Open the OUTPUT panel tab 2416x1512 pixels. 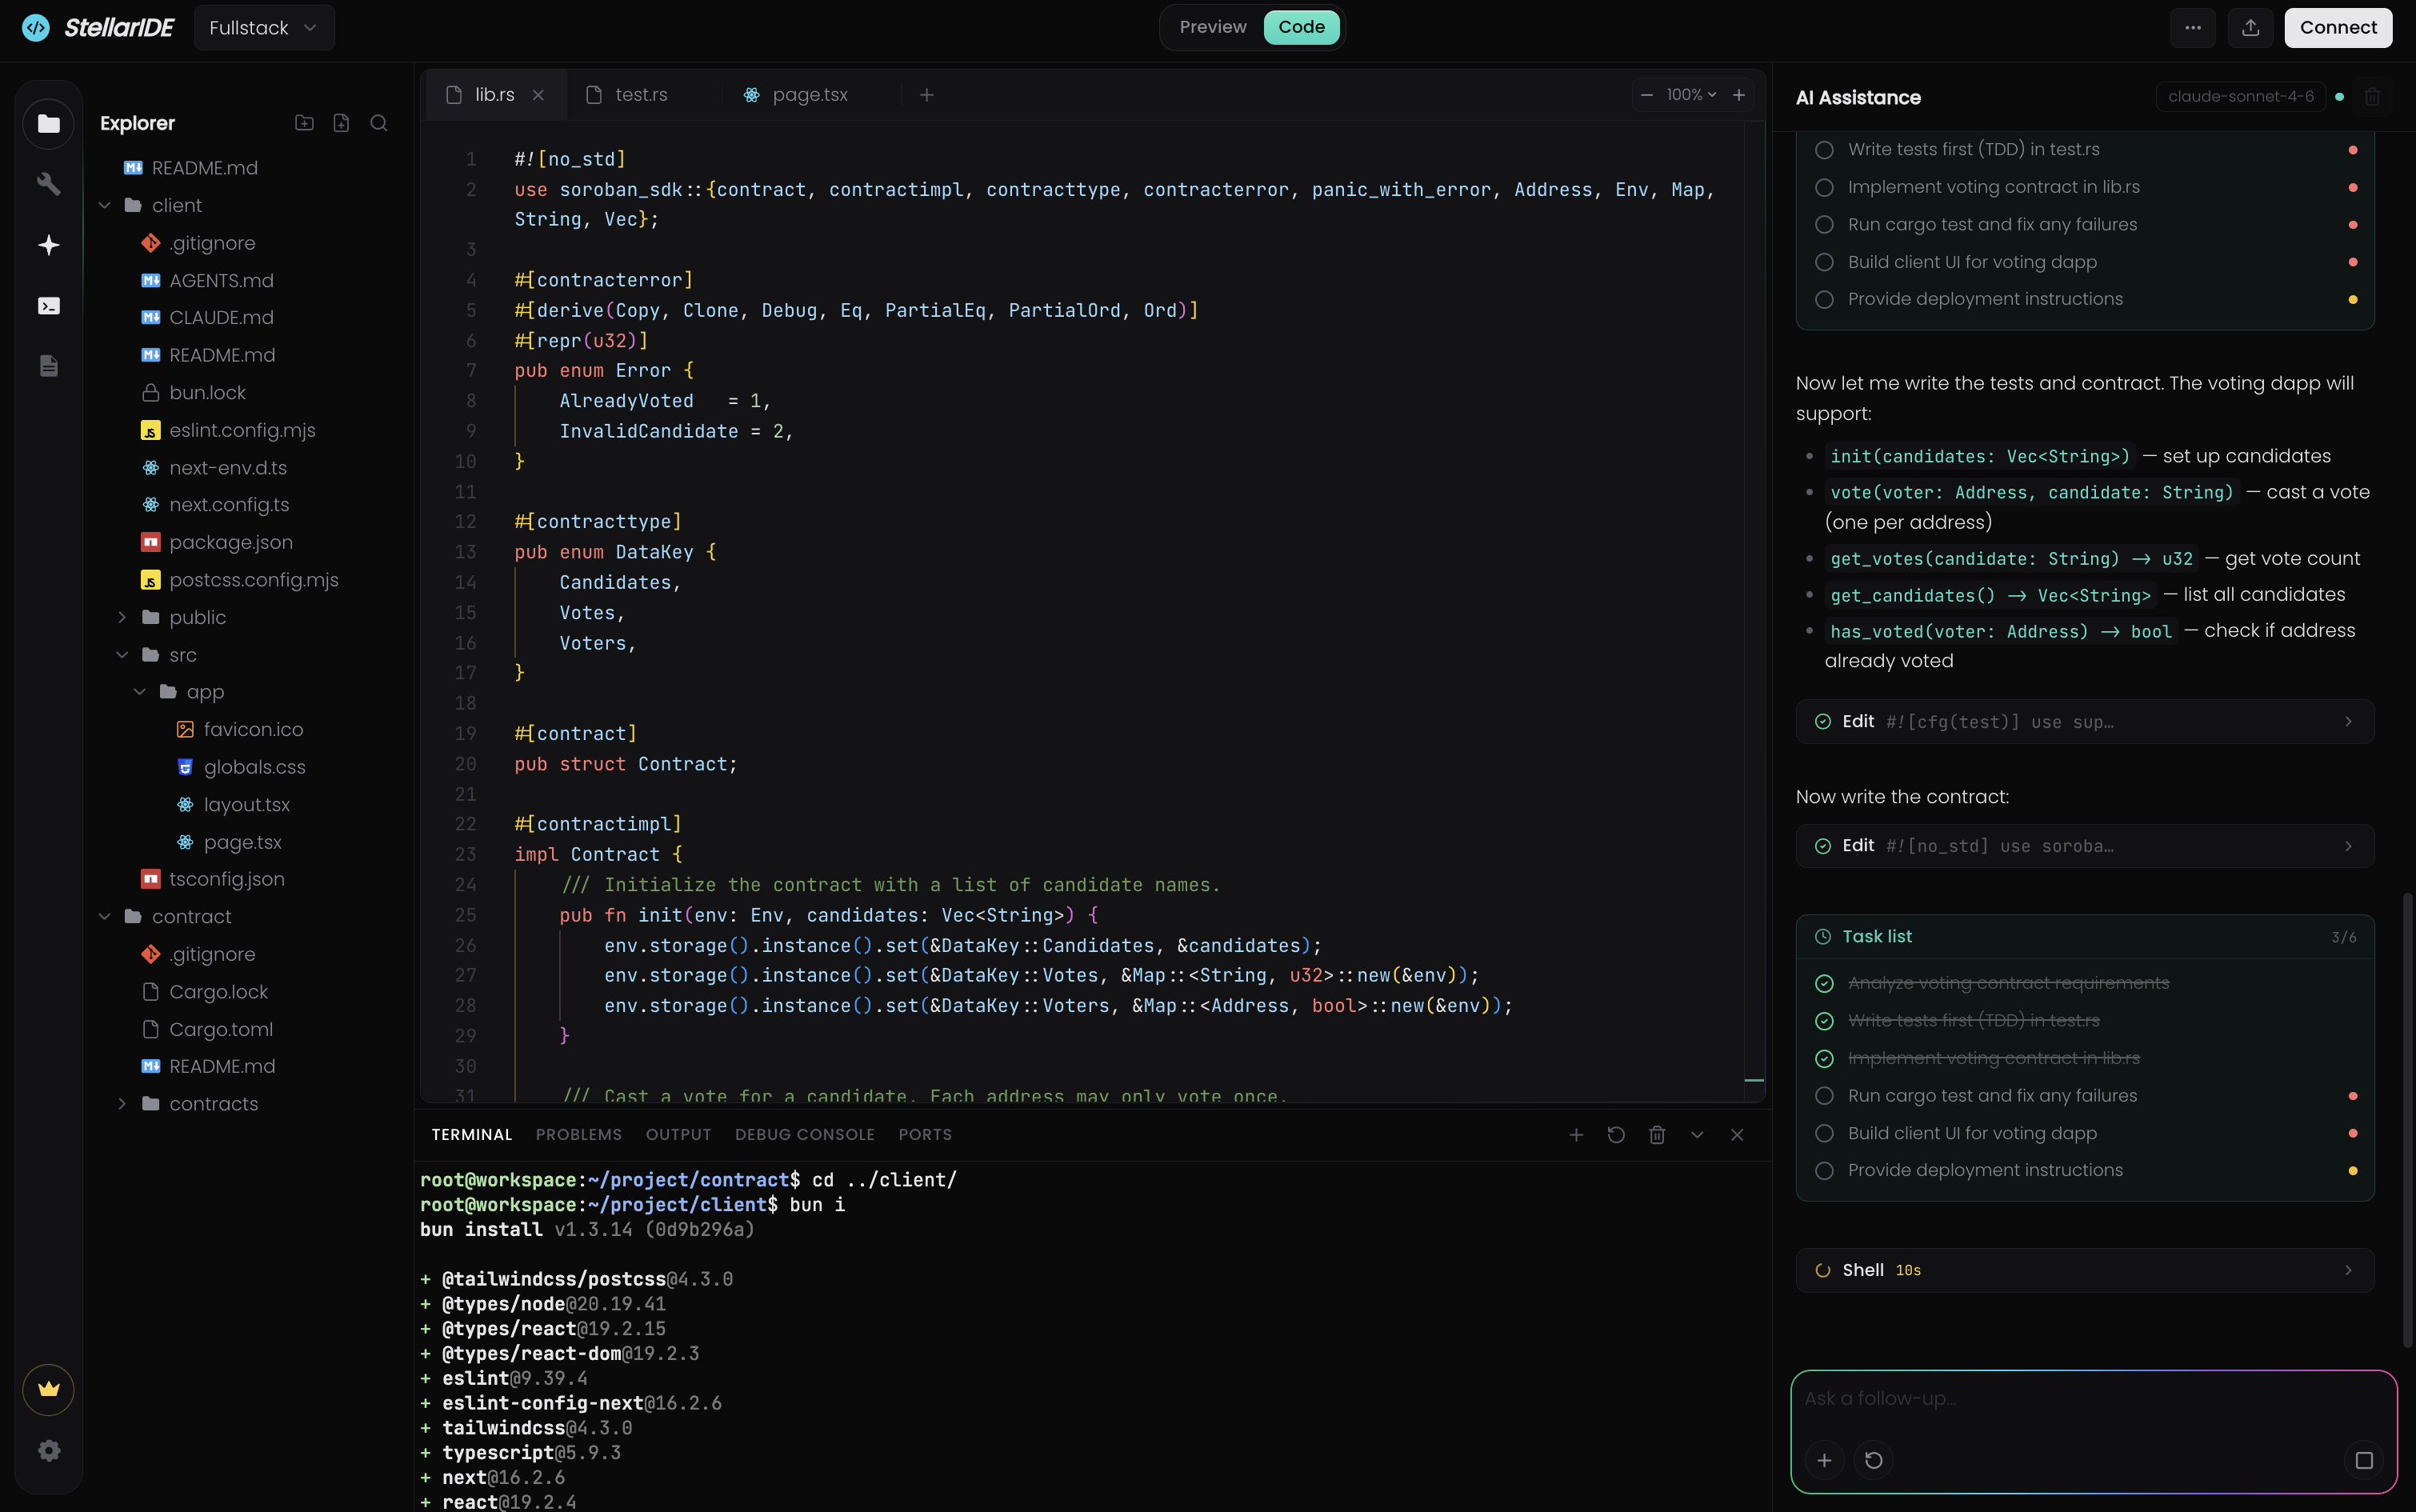678,1135
